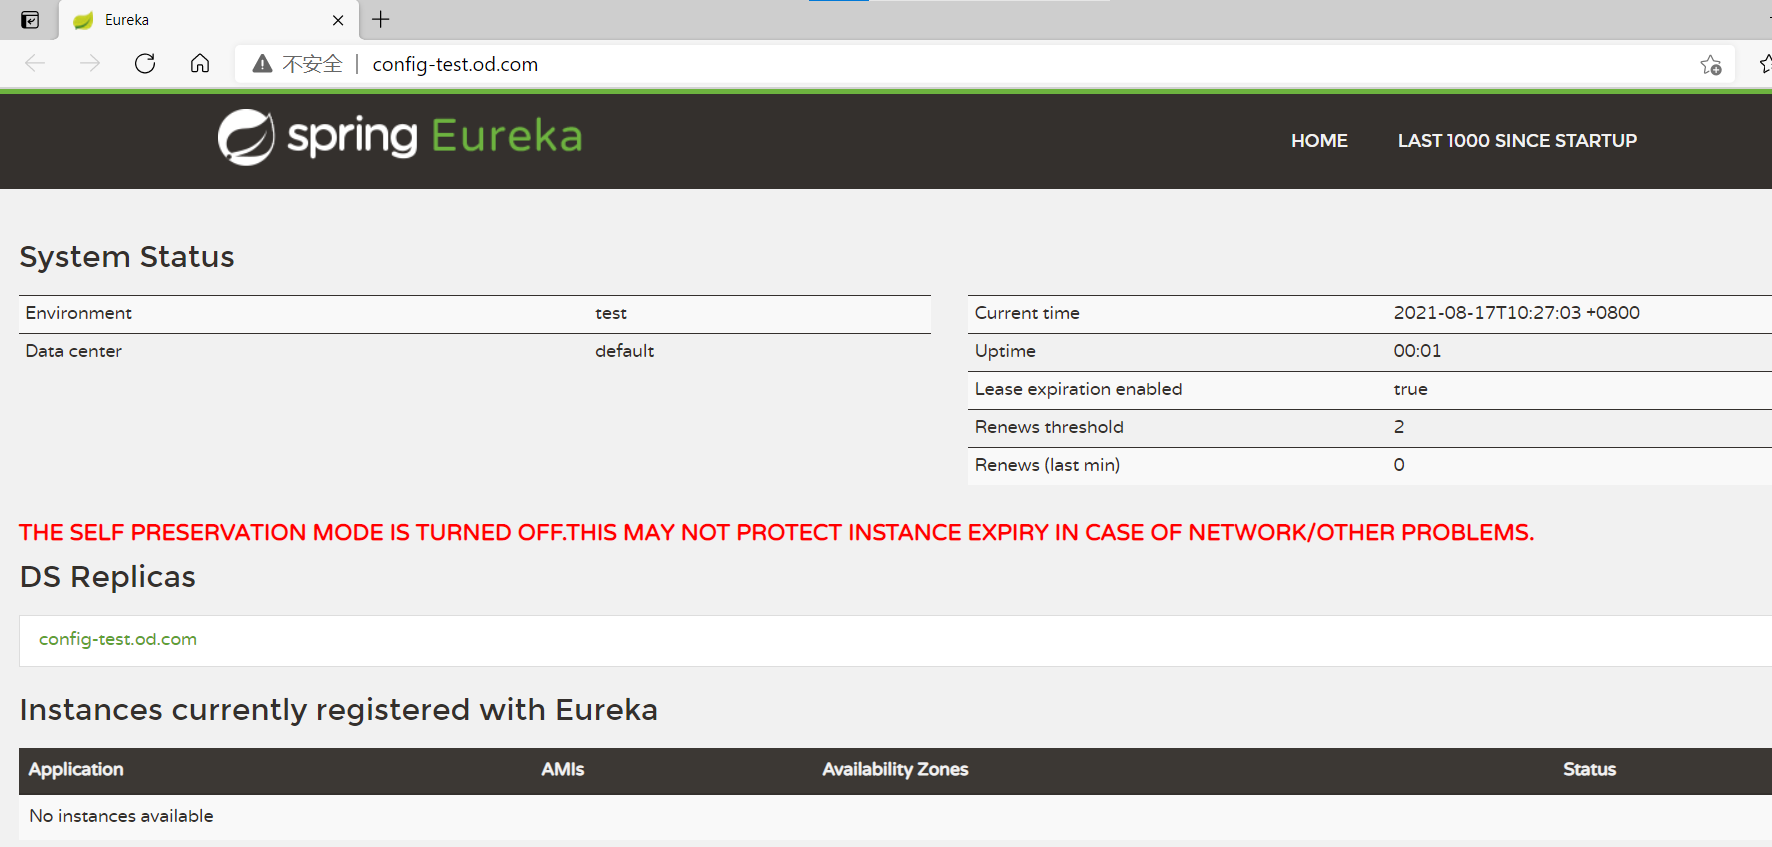Click the DS Replicas heading
1772x847 pixels.
(x=108, y=577)
